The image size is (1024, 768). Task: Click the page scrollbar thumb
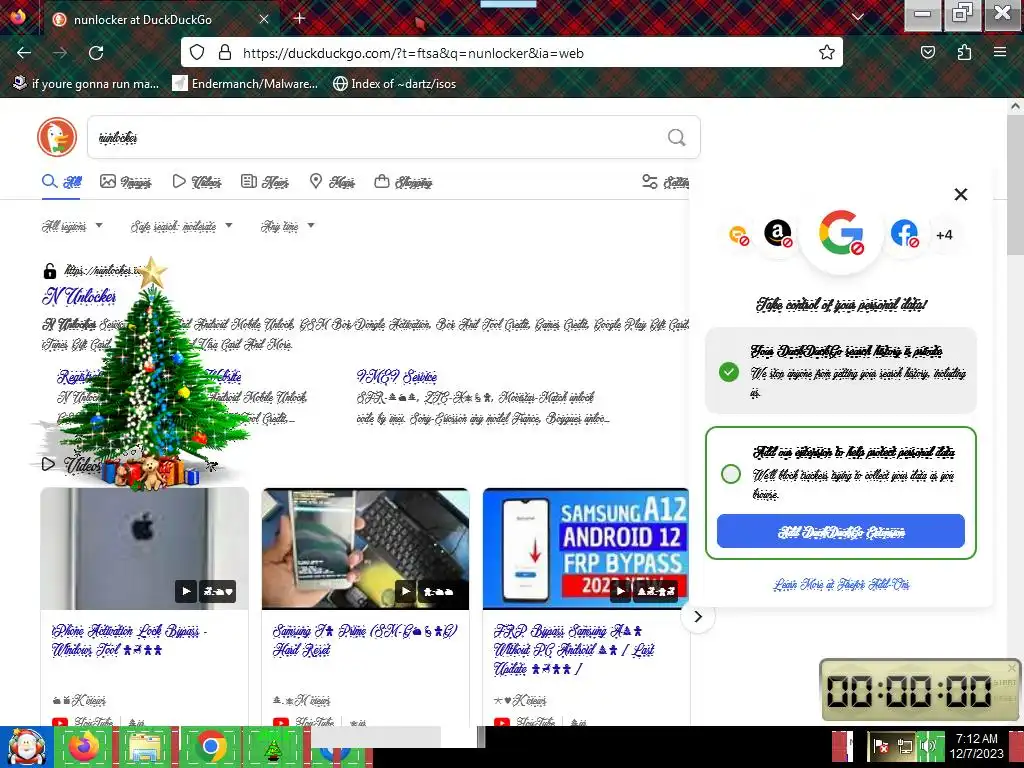[x=1016, y=185]
